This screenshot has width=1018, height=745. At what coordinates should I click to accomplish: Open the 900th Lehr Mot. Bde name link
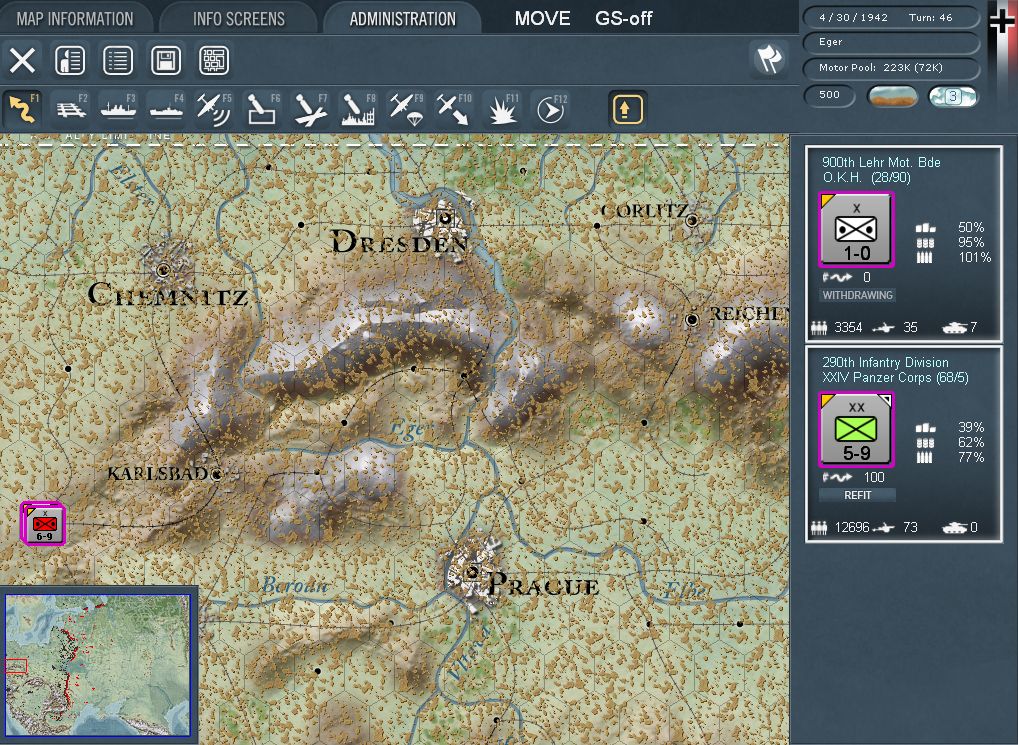(881, 162)
